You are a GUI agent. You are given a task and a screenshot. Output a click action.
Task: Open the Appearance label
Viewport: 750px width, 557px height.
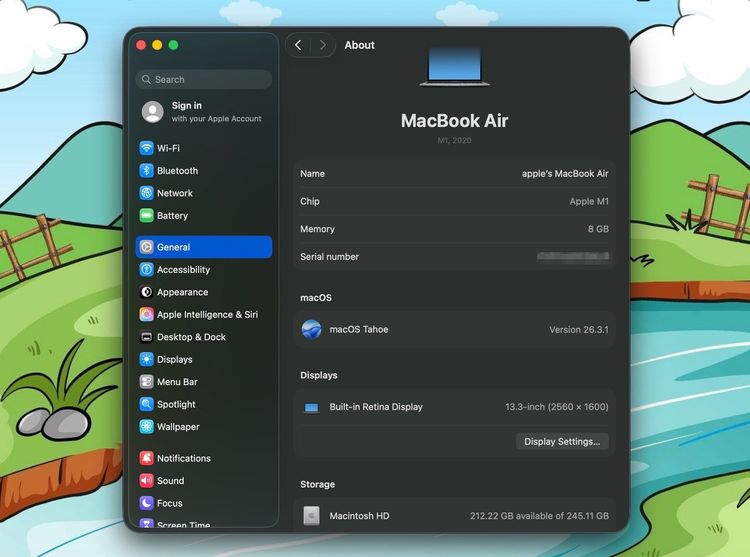(183, 292)
